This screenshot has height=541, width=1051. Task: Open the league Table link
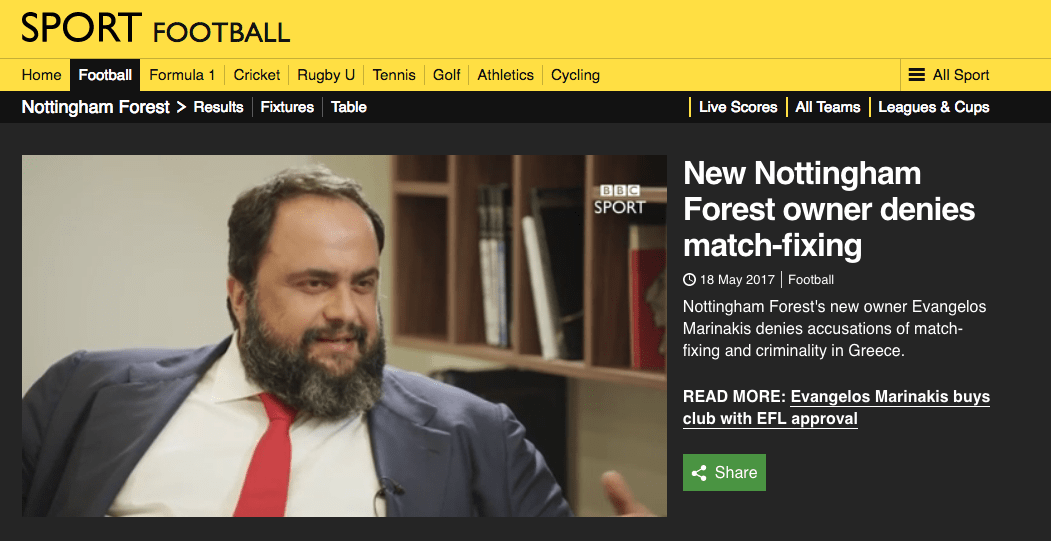click(x=349, y=107)
